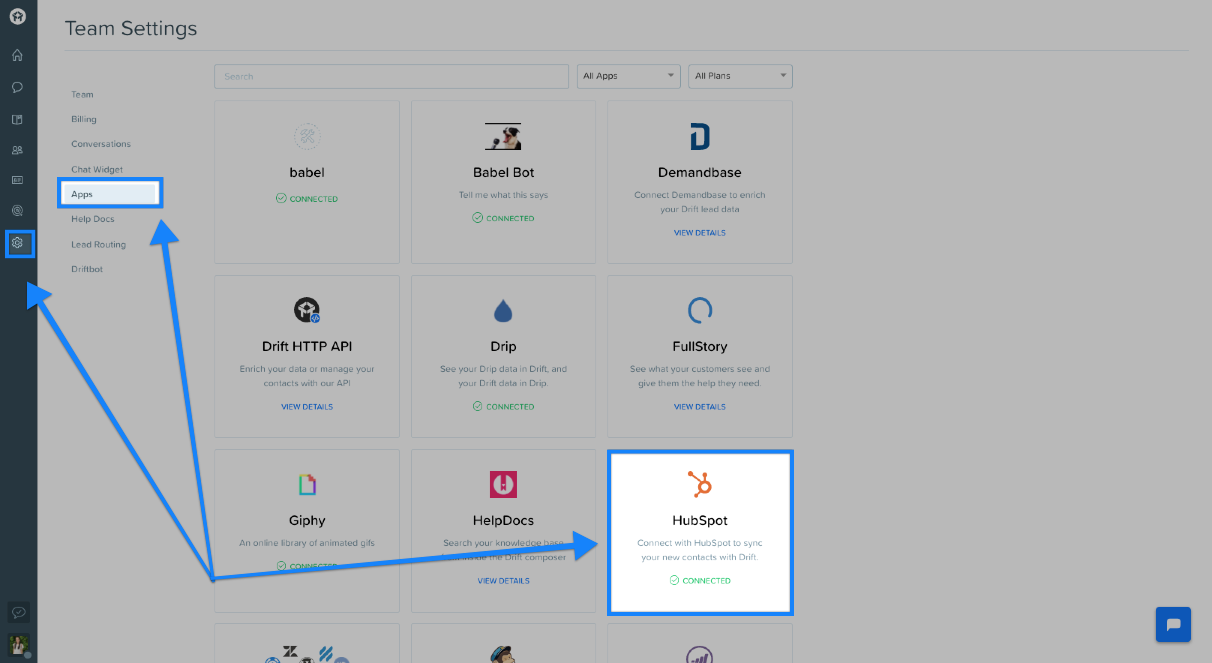Click View Details under Drift HTTP API
Viewport: 1212px width, 663px height.
(x=307, y=407)
